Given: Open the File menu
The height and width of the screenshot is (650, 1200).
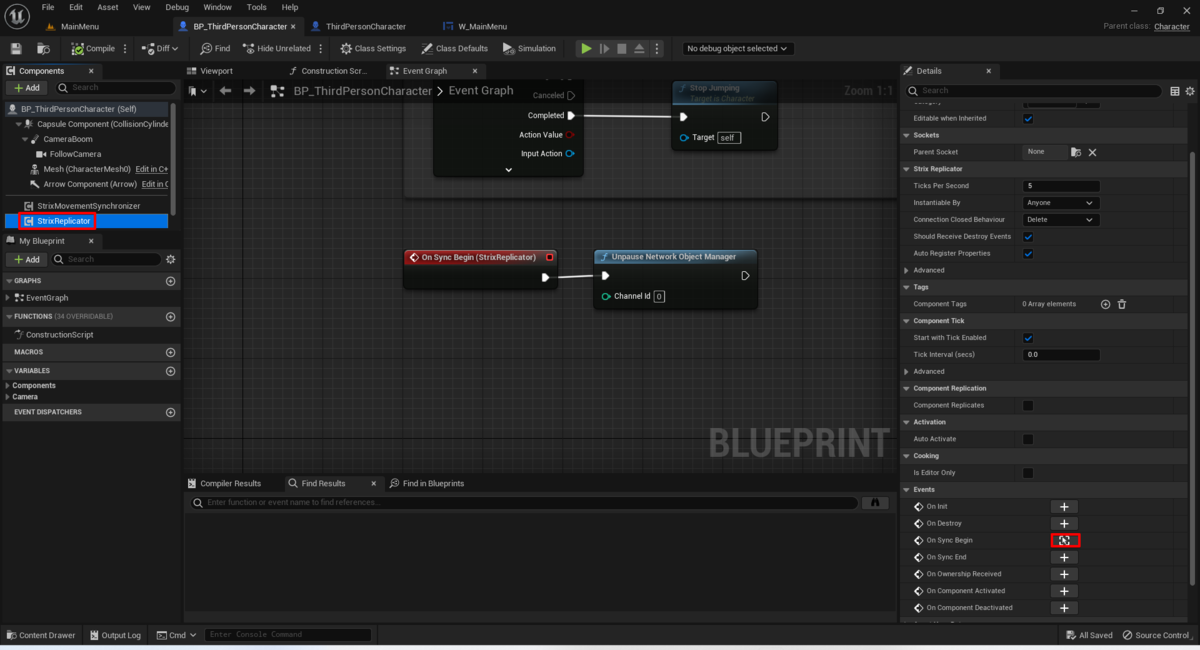Looking at the screenshot, I should pyautogui.click(x=48, y=7).
